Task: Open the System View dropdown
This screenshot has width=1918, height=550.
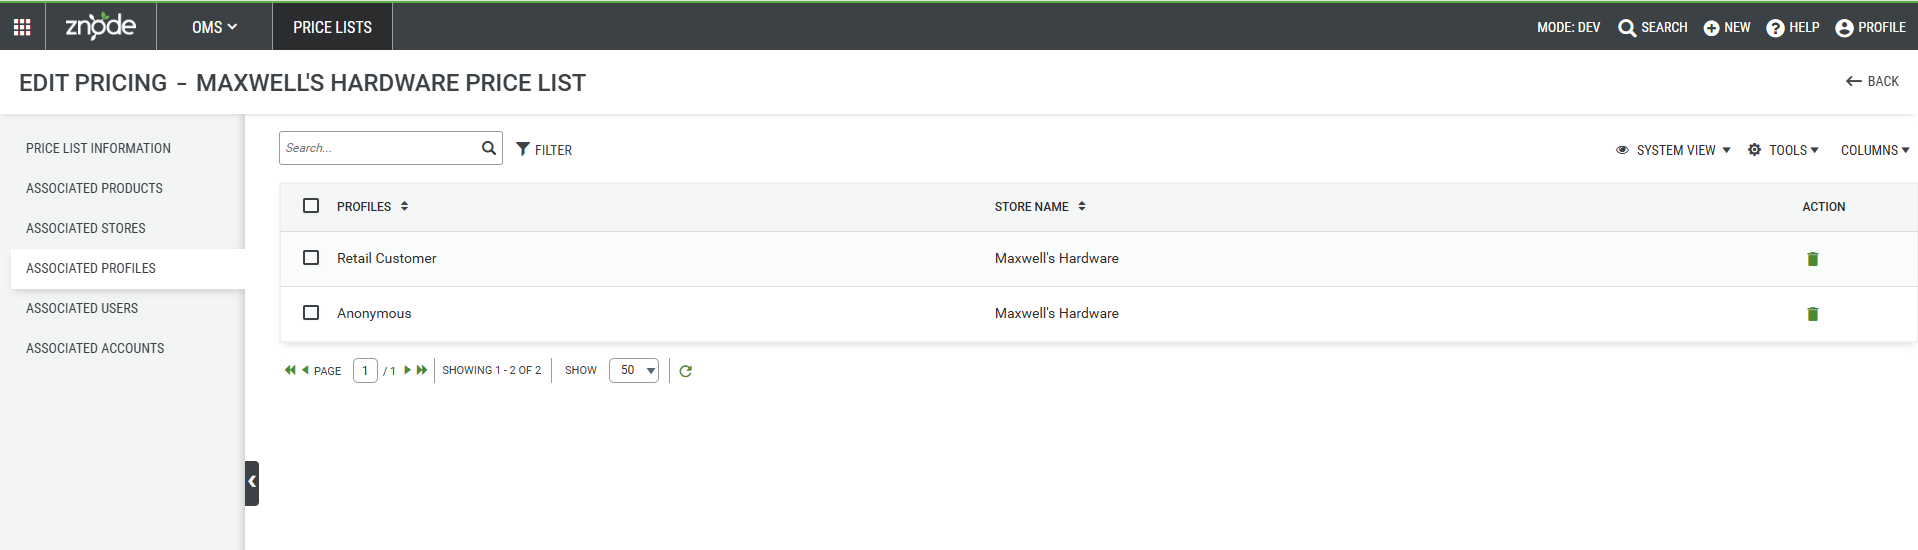Action: [x=1673, y=150]
